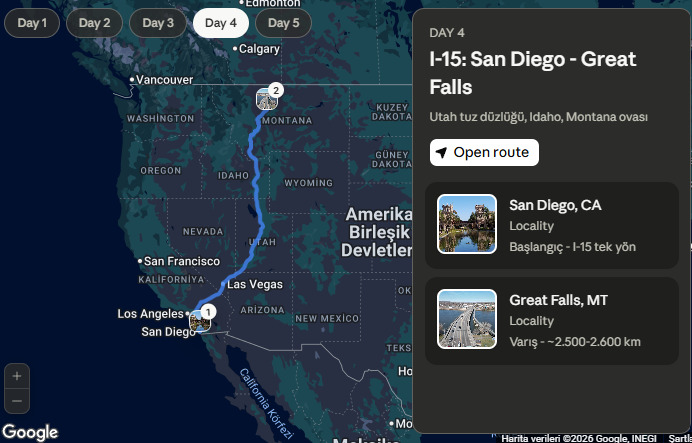Select the Great Falls, MT stop card

(x=552, y=321)
